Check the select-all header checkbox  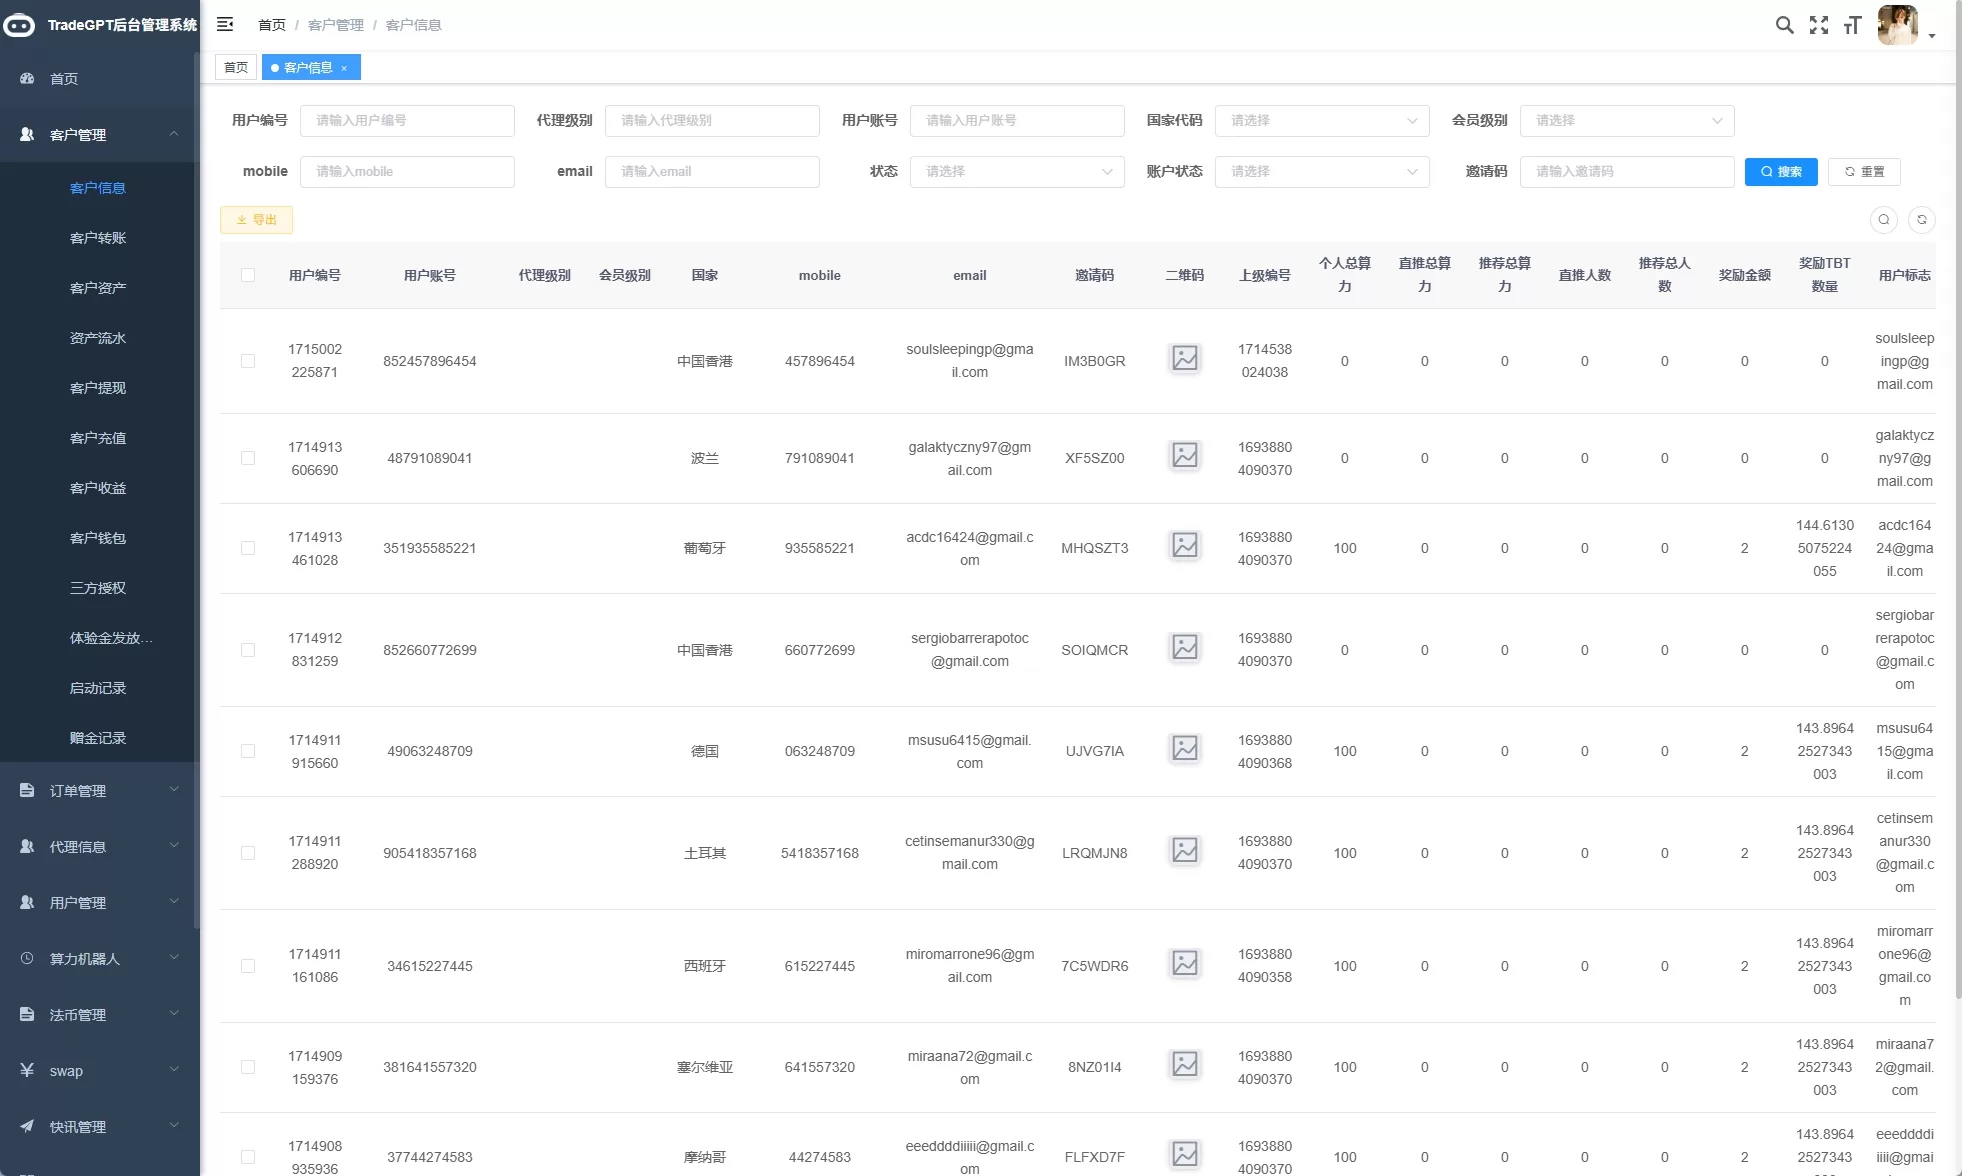(x=248, y=275)
